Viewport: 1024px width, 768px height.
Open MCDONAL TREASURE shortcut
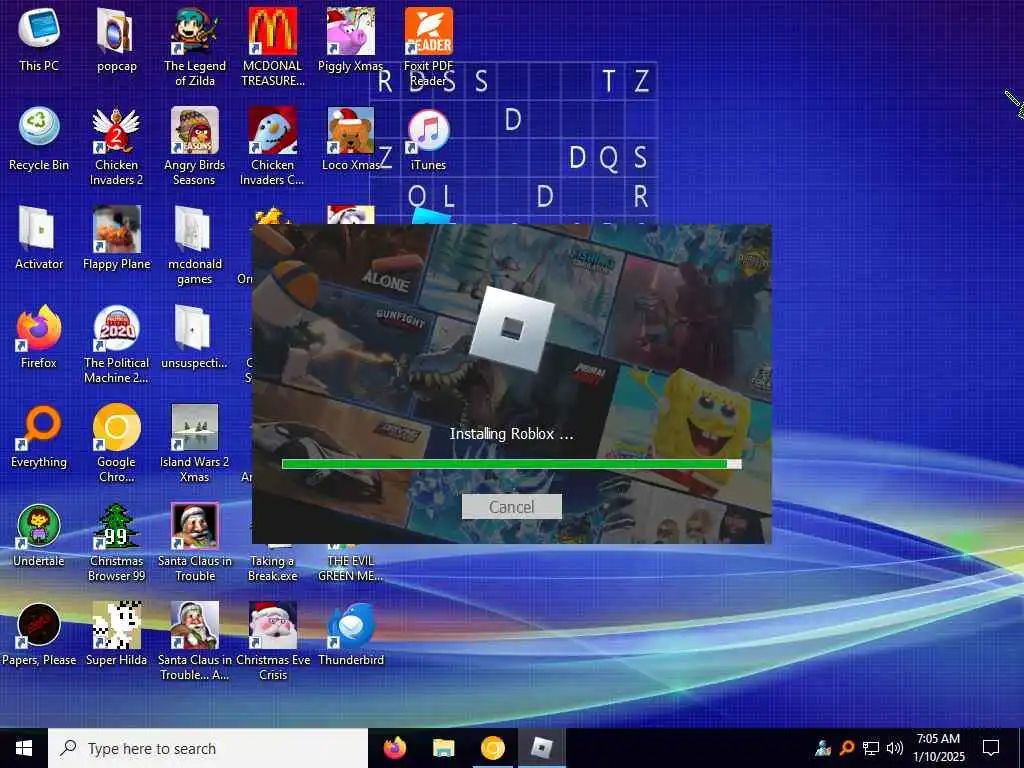pos(272,46)
